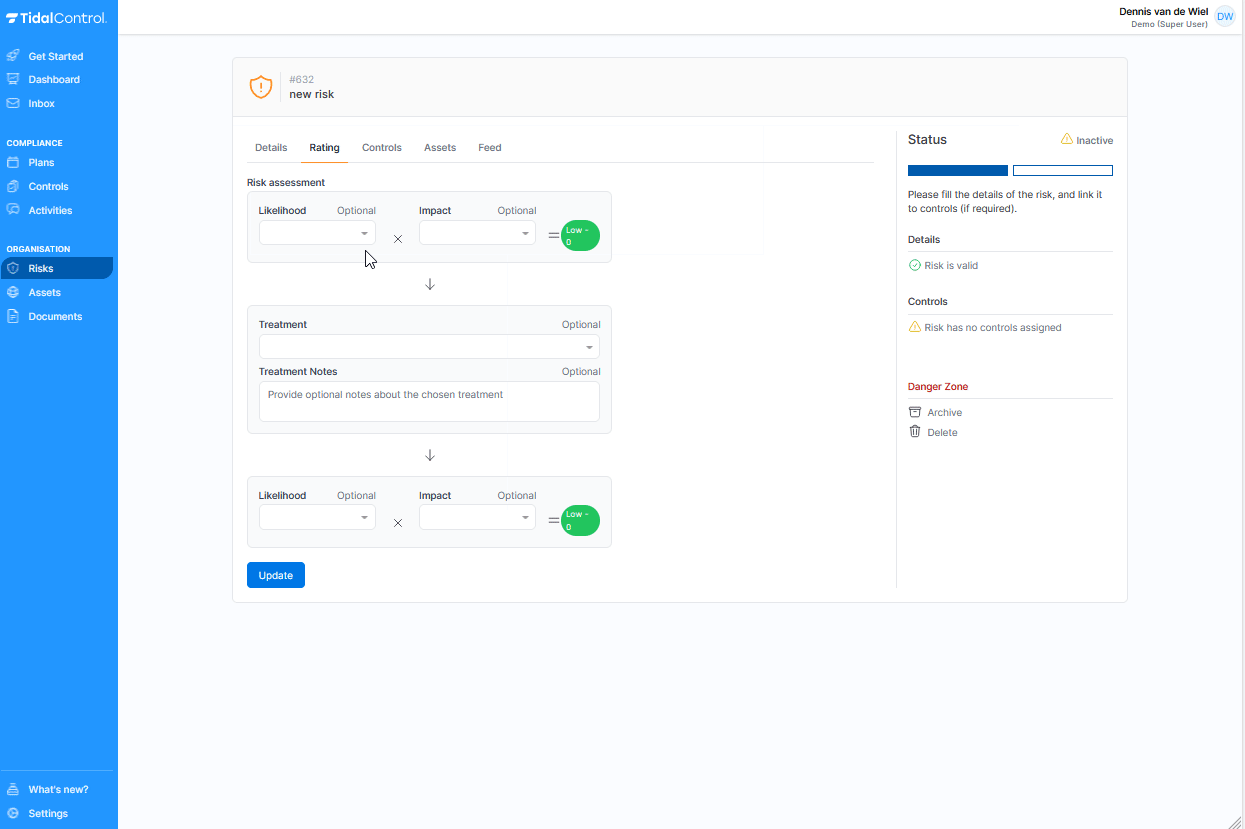The height and width of the screenshot is (829, 1245).
Task: Switch to the Controls tab
Action: 381,147
